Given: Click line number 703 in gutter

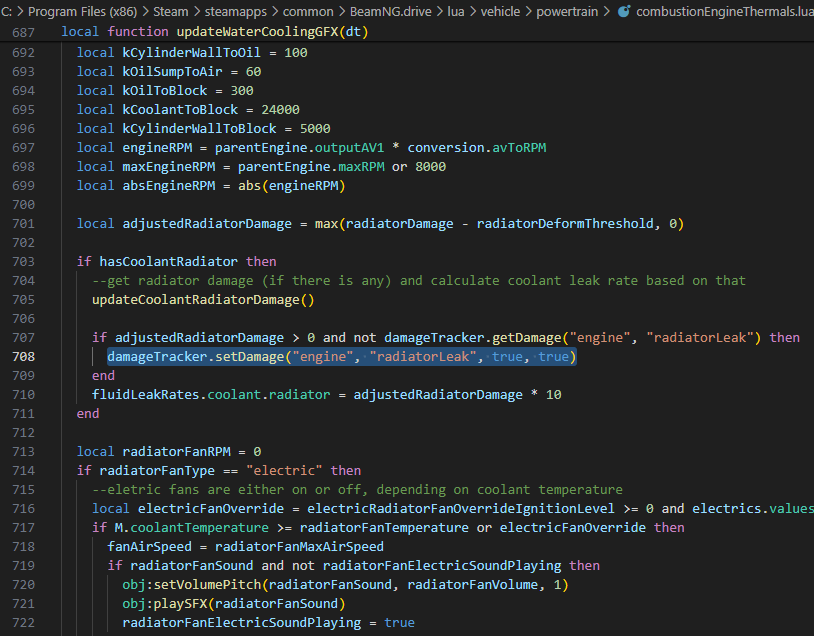Looking at the screenshot, I should pyautogui.click(x=23, y=262).
